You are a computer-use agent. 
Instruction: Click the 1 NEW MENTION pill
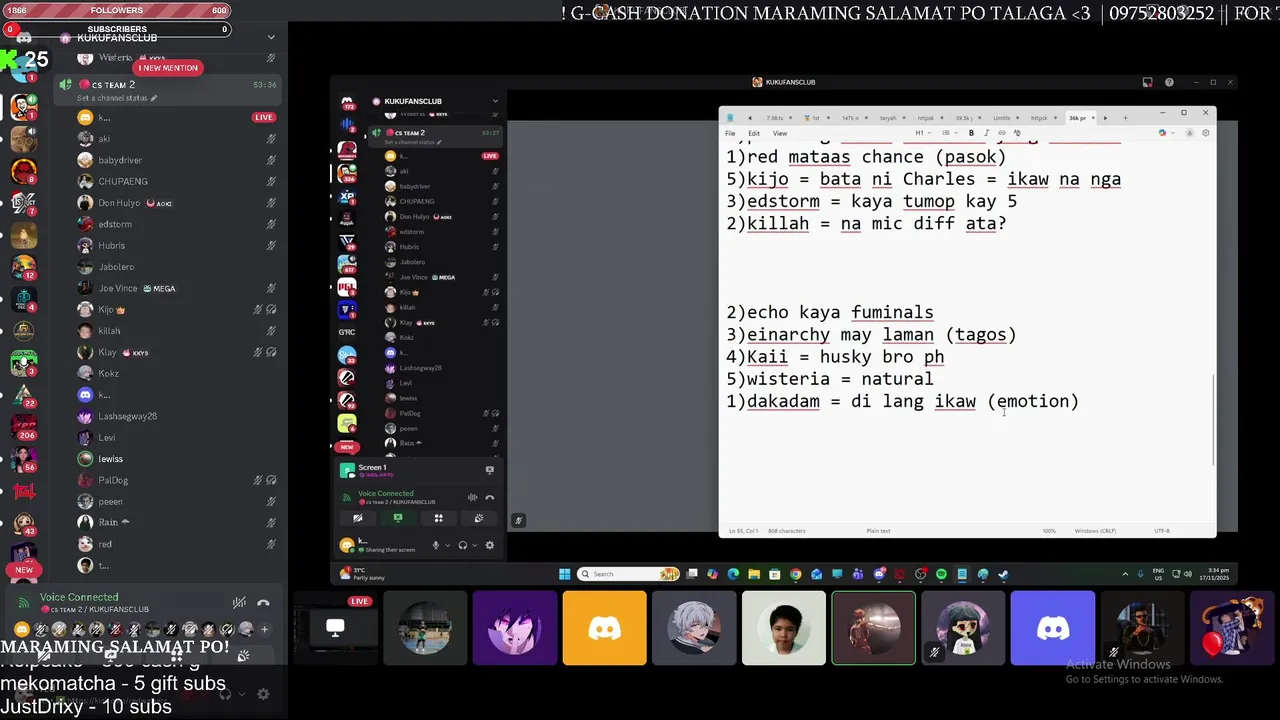click(x=168, y=68)
